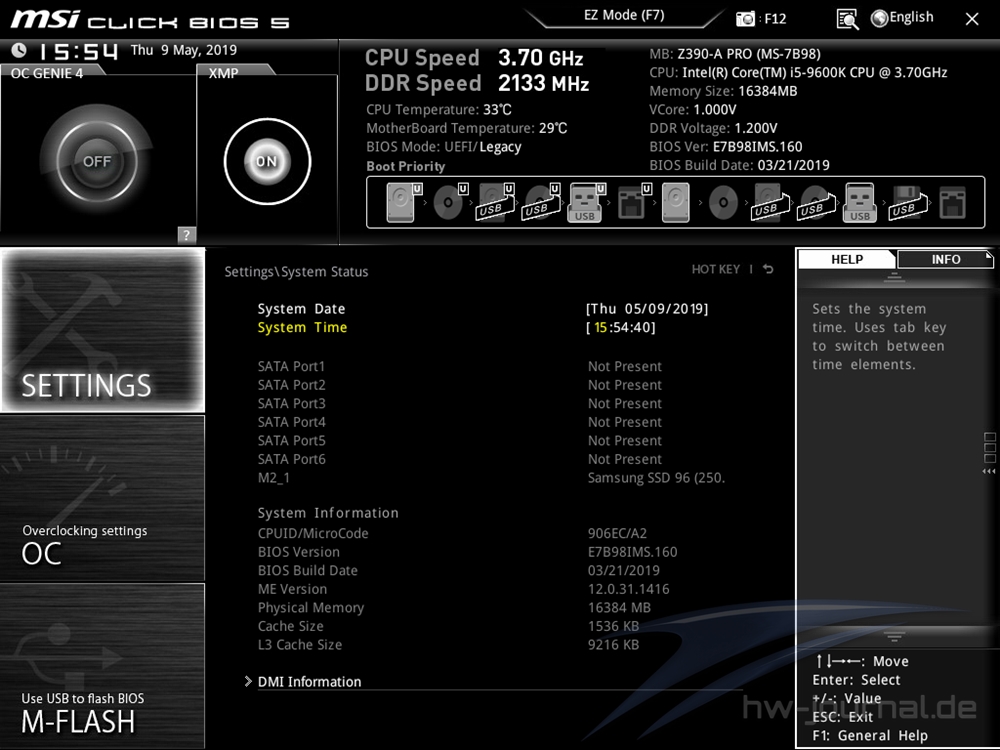Click the HOT KEY button

[x=716, y=269]
